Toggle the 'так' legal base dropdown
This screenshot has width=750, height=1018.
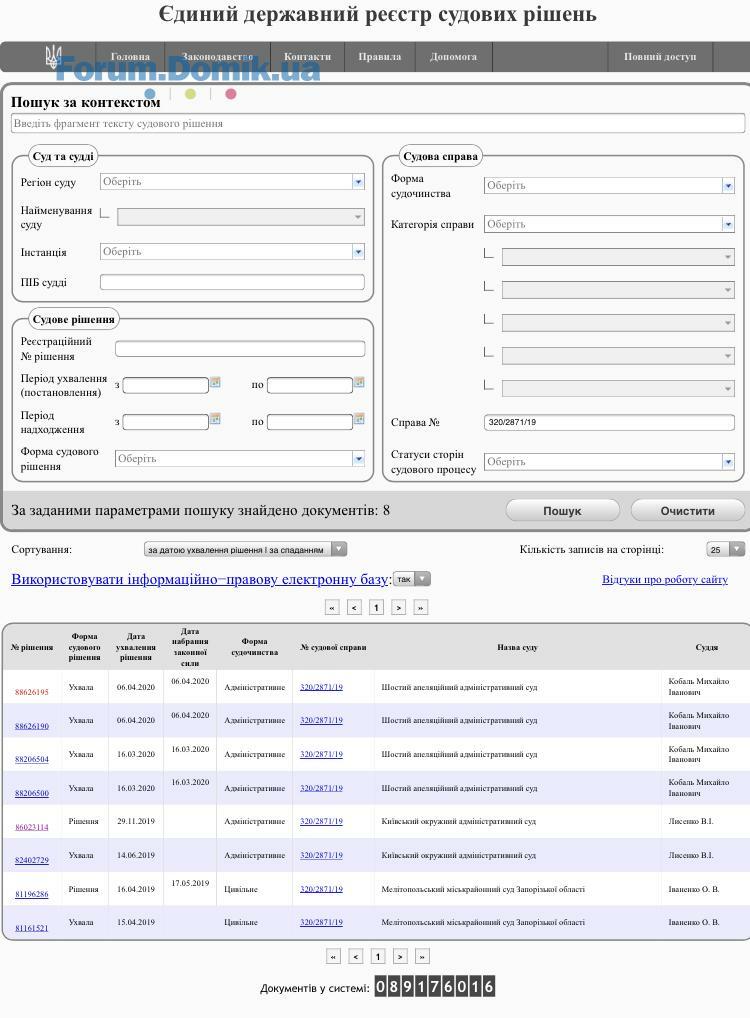412,579
